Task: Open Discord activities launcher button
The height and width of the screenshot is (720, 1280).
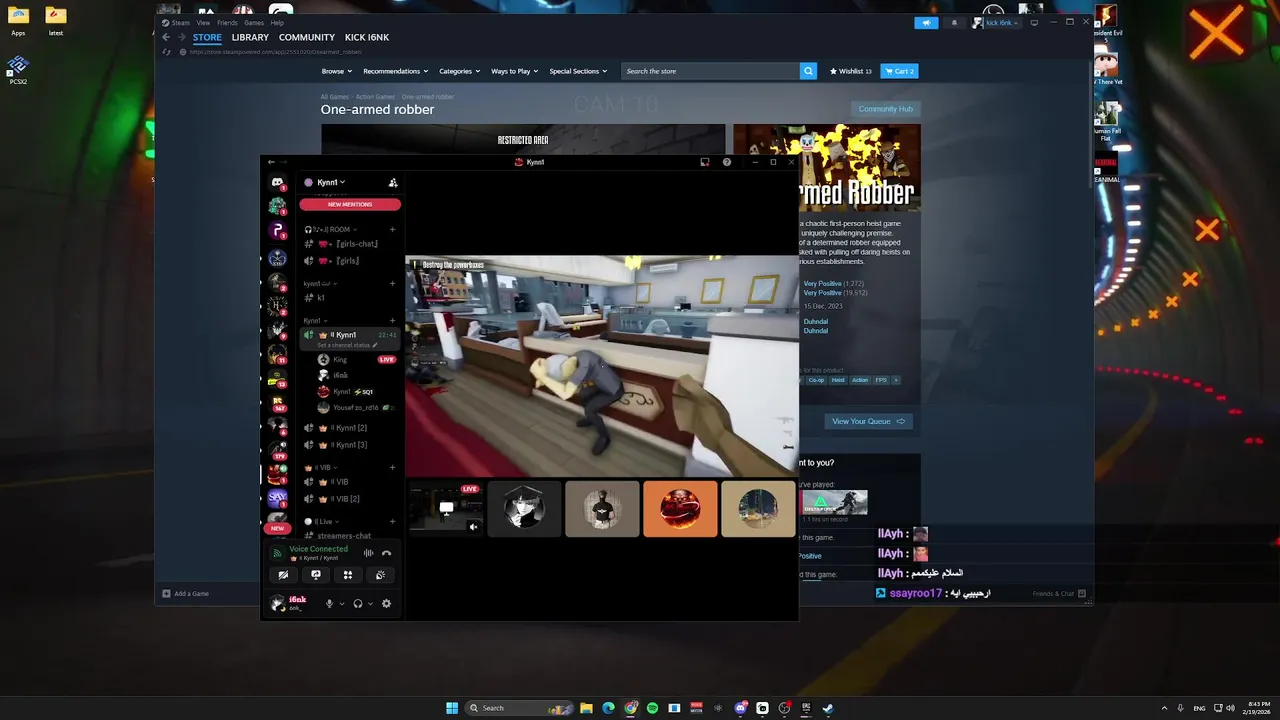Action: pos(348,575)
